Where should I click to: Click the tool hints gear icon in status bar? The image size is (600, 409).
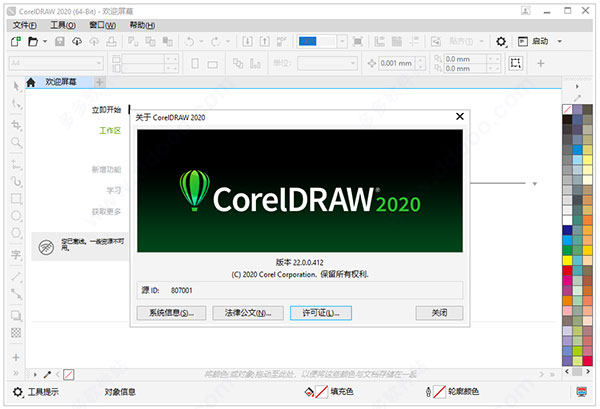(18, 392)
